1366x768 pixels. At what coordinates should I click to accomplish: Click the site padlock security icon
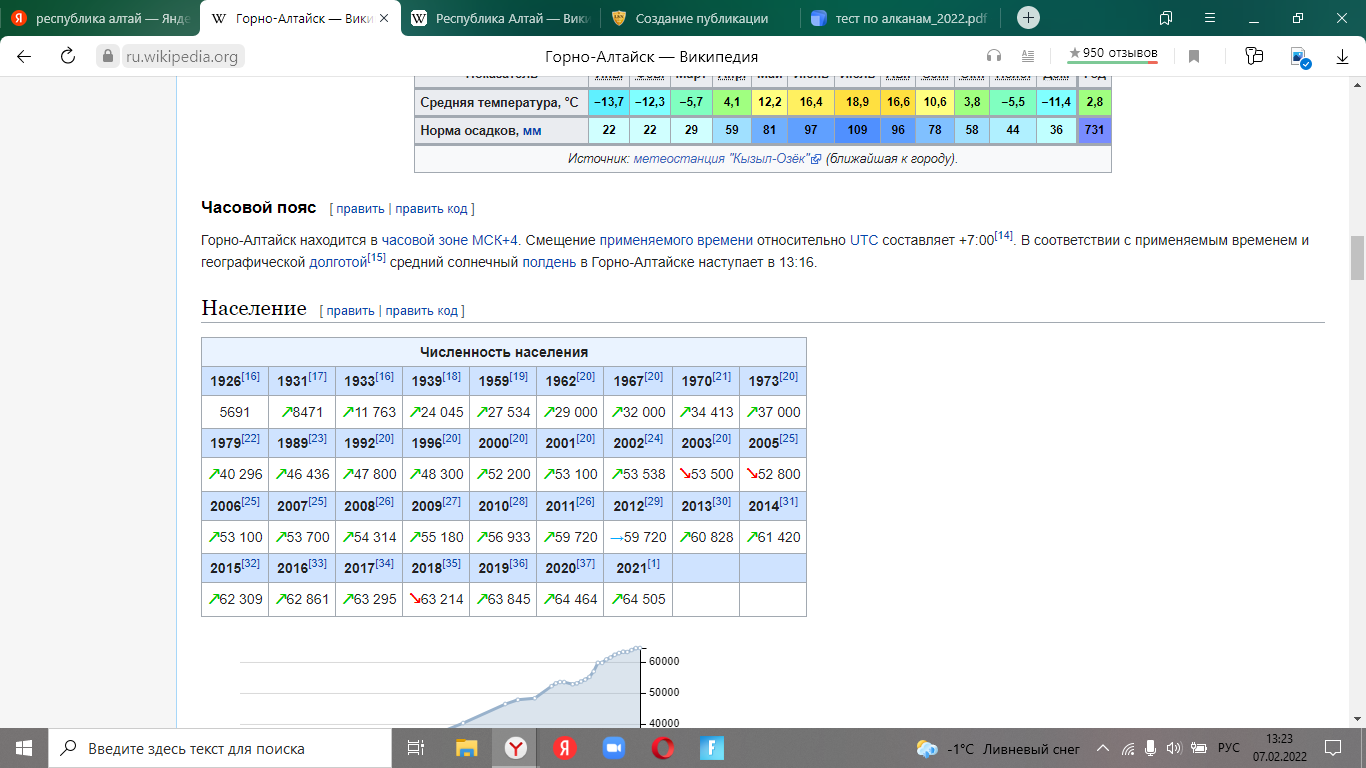click(x=108, y=57)
